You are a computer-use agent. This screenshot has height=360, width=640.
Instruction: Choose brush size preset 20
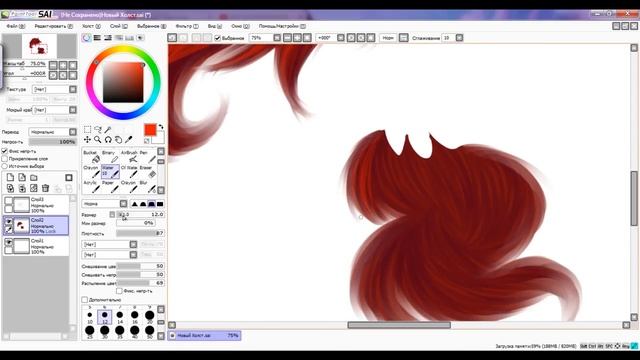click(x=149, y=317)
